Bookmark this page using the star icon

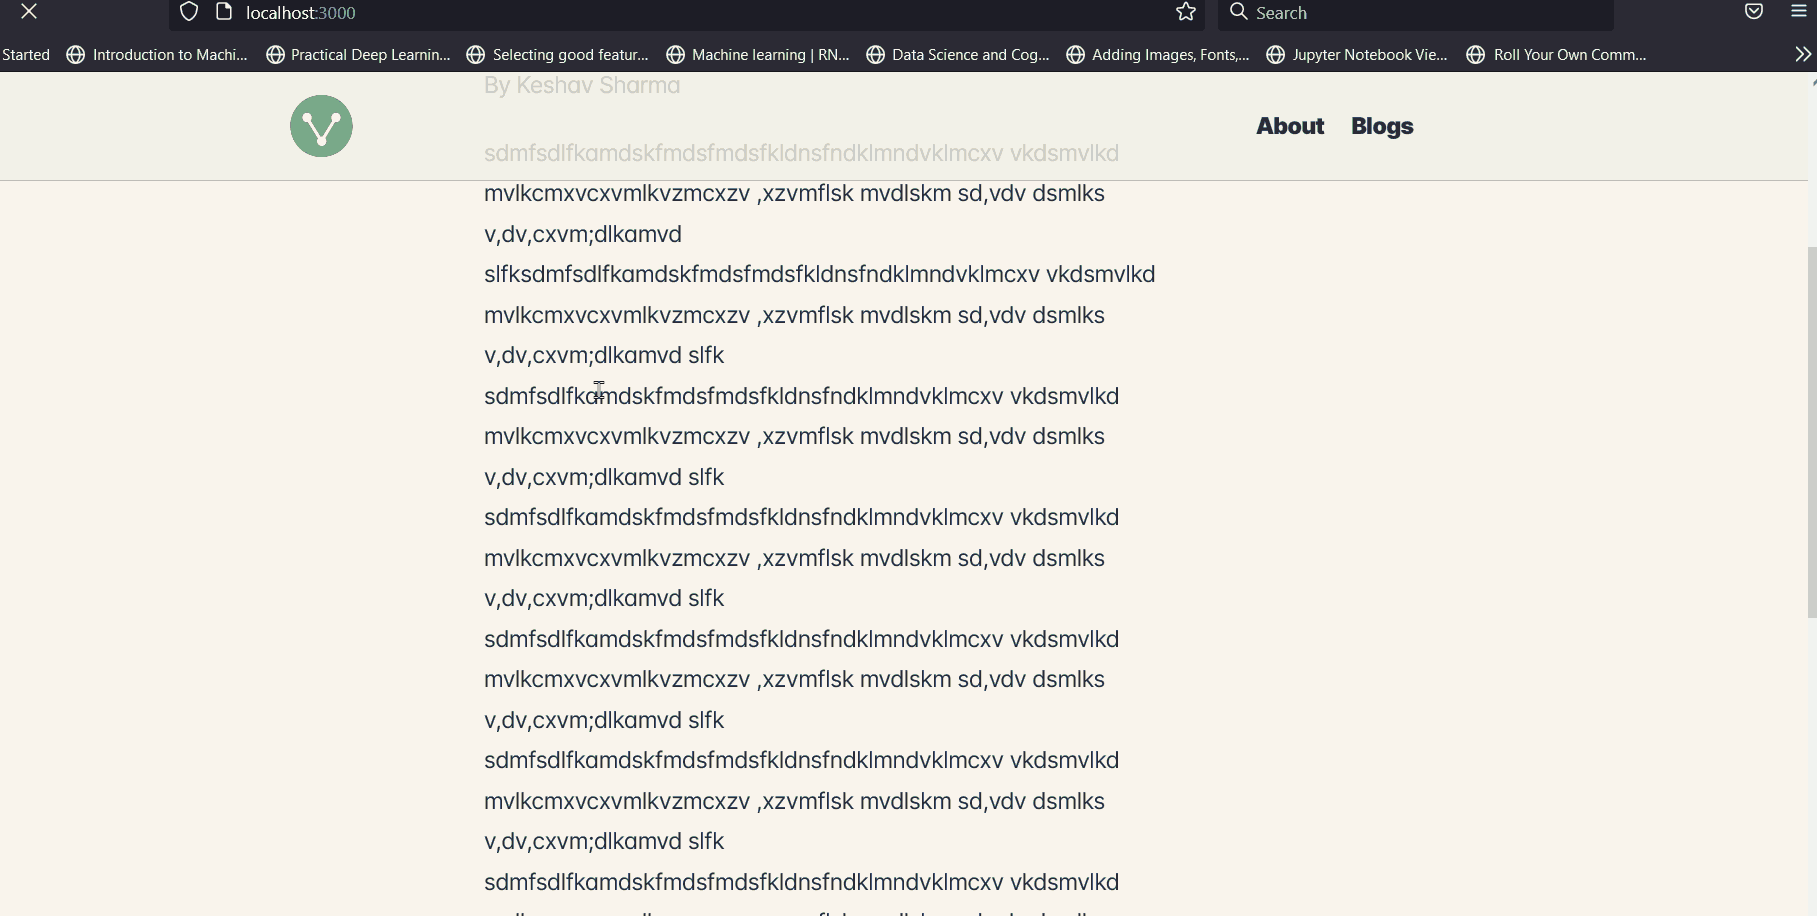(1186, 12)
